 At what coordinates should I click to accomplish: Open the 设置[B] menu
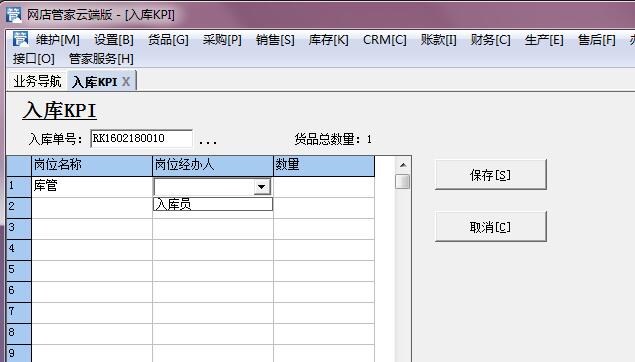tap(114, 40)
